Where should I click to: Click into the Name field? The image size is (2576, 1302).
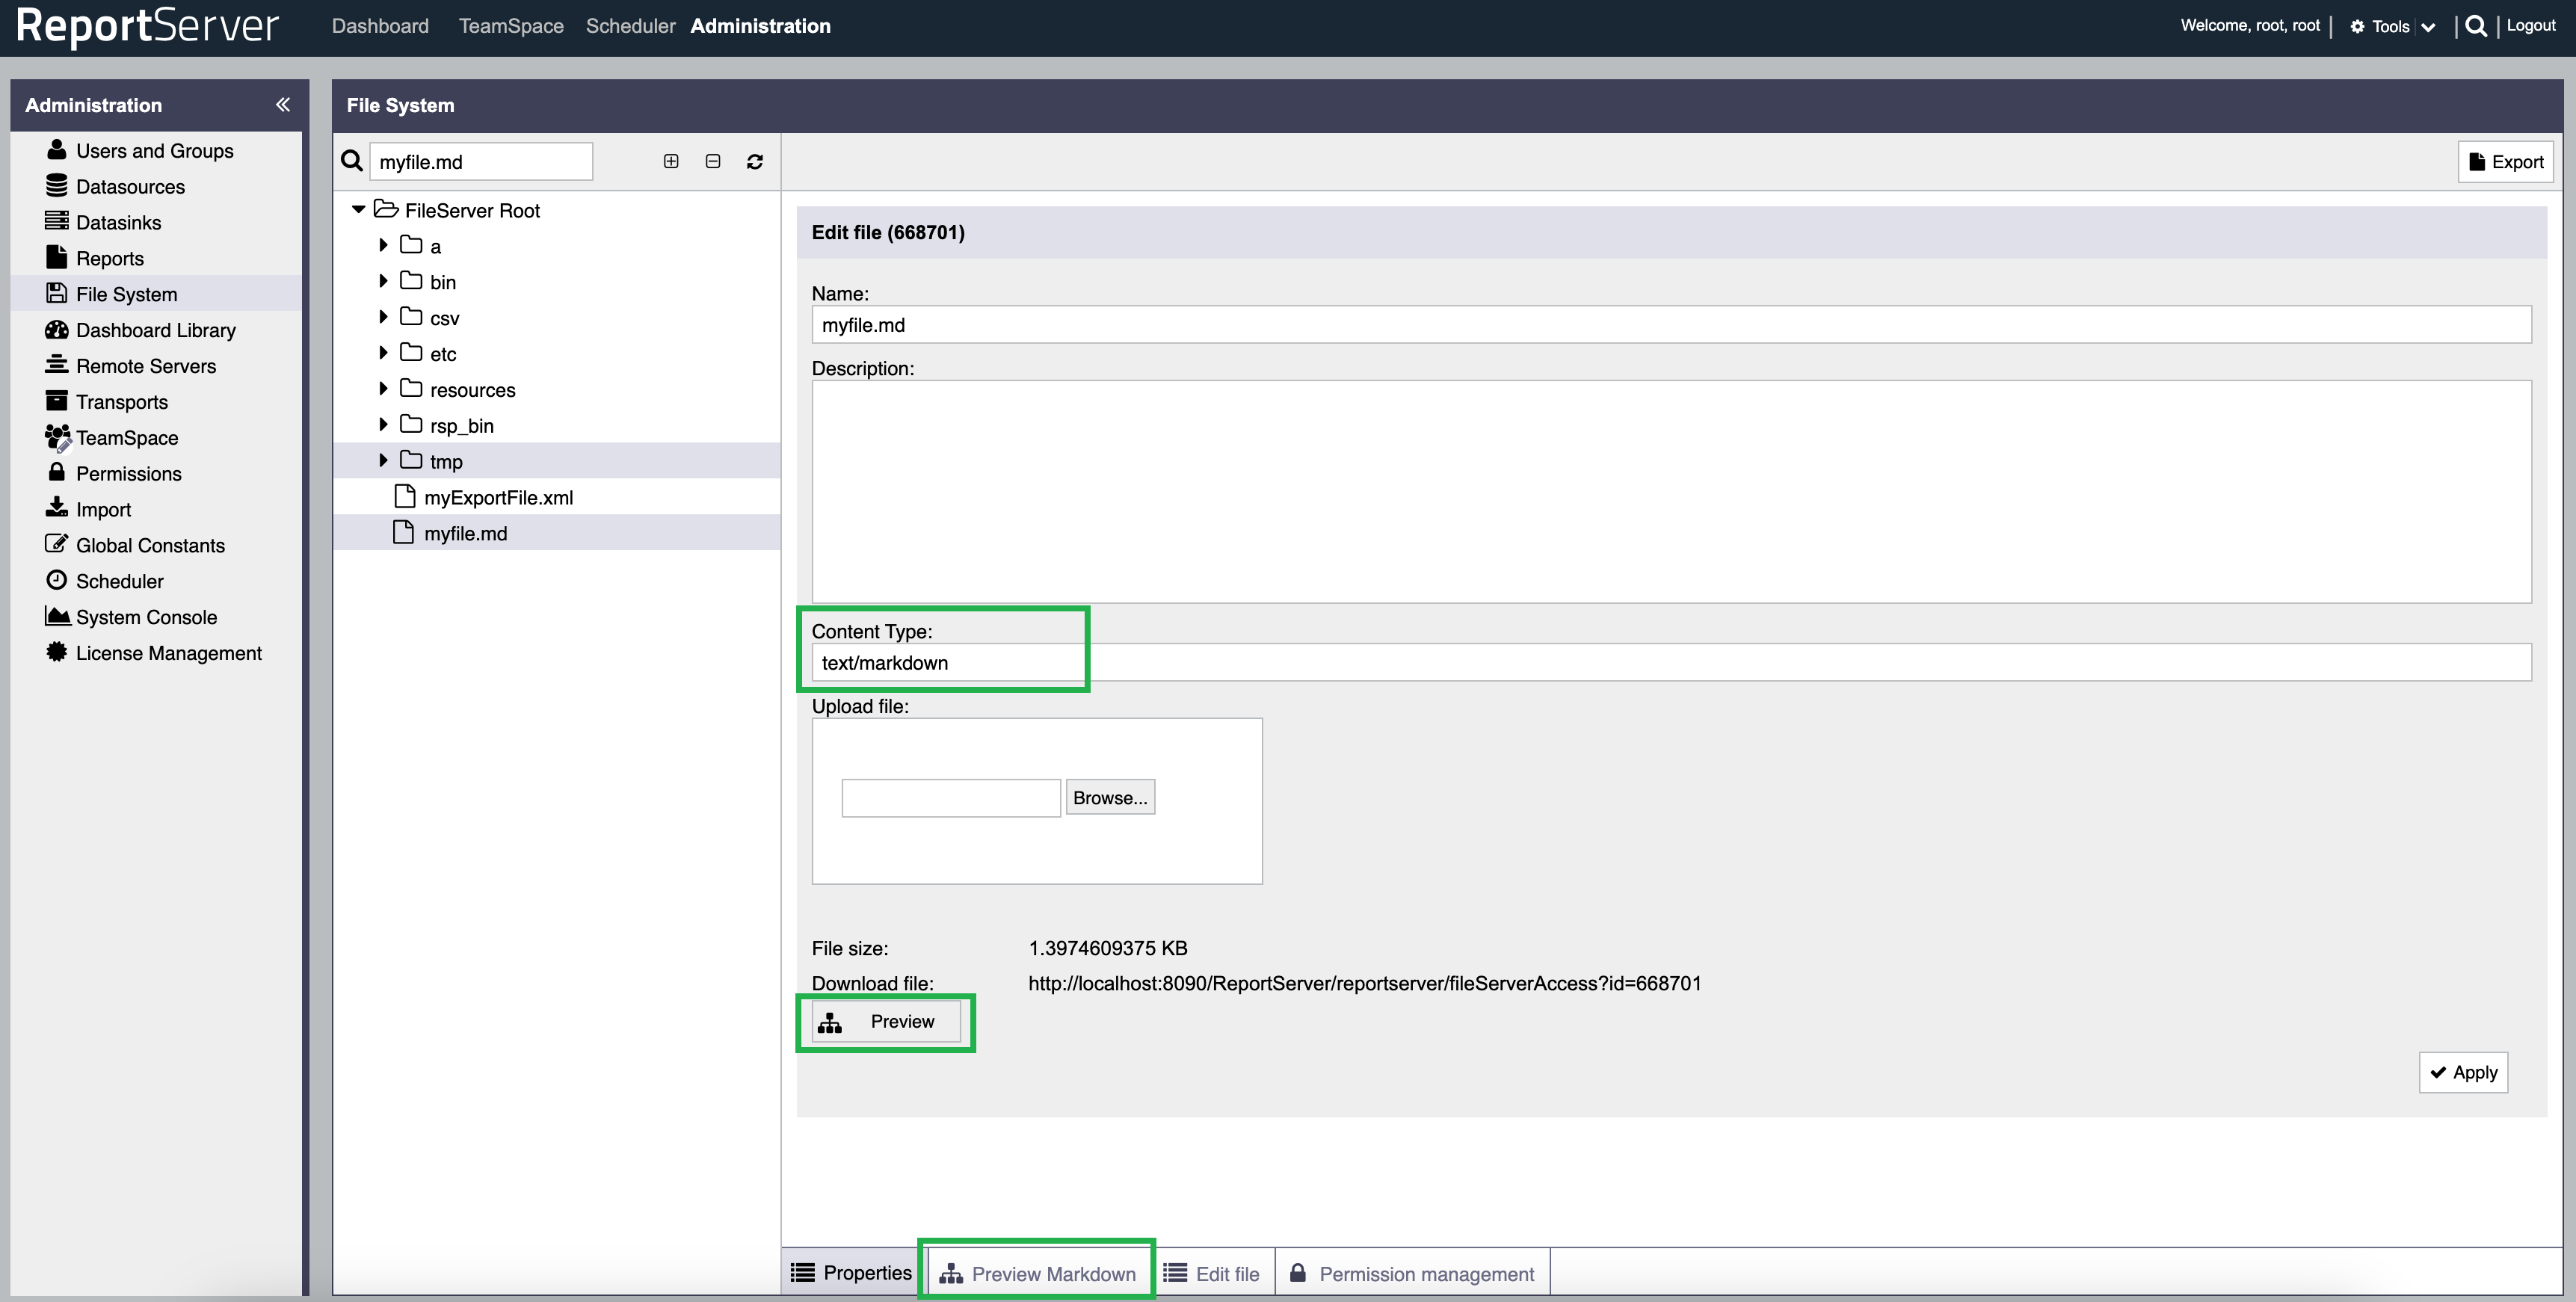tap(1671, 324)
